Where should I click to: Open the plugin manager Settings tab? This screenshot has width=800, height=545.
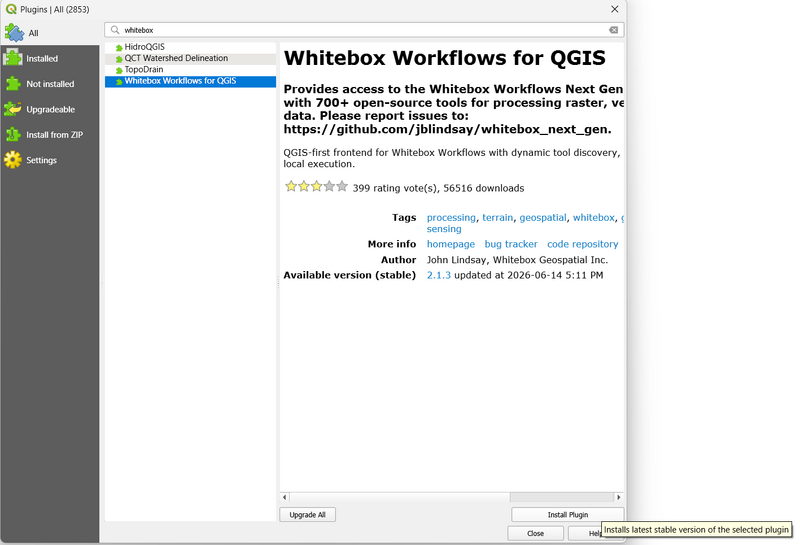pyautogui.click(x=49, y=160)
